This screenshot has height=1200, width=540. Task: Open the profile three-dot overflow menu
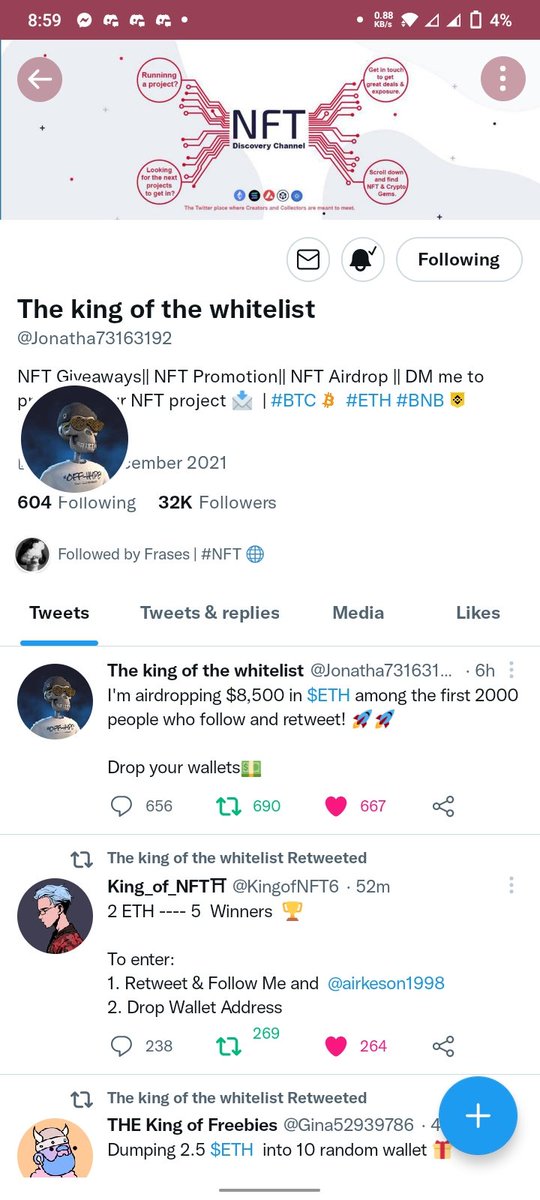pyautogui.click(x=503, y=80)
